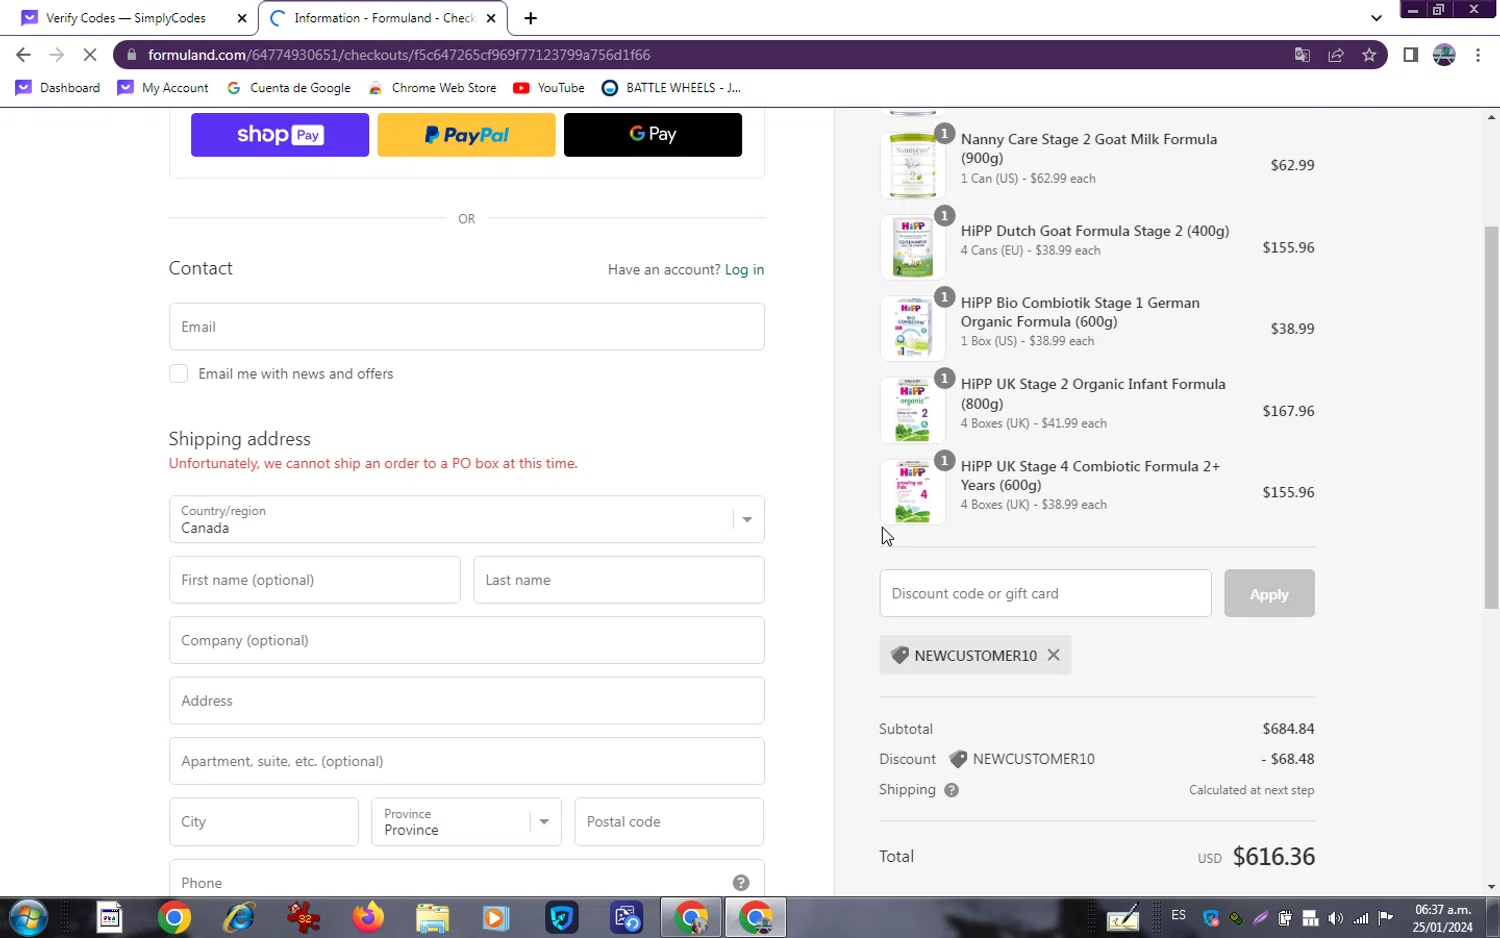Screen dimensions: 1500x938
Task: Go back to the previous page
Action: click(x=23, y=55)
